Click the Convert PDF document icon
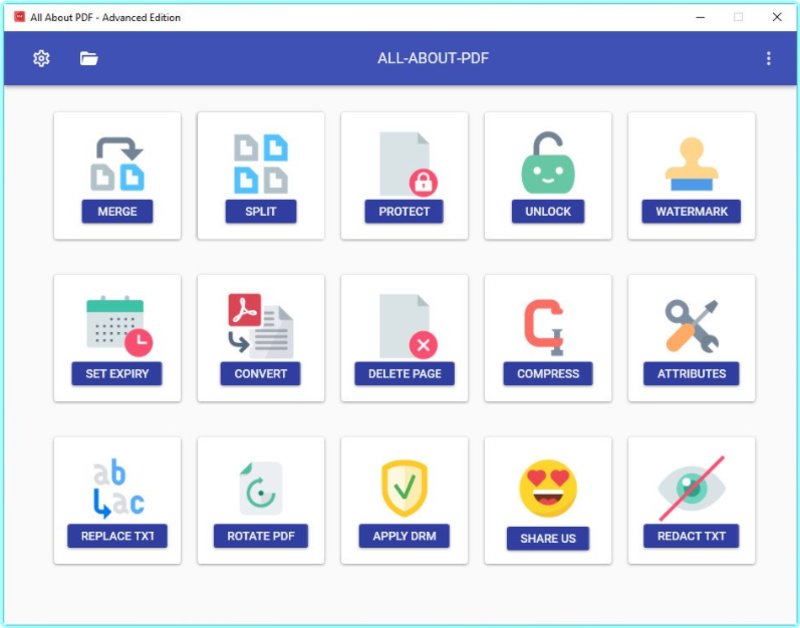The height and width of the screenshot is (628, 800). [261, 325]
